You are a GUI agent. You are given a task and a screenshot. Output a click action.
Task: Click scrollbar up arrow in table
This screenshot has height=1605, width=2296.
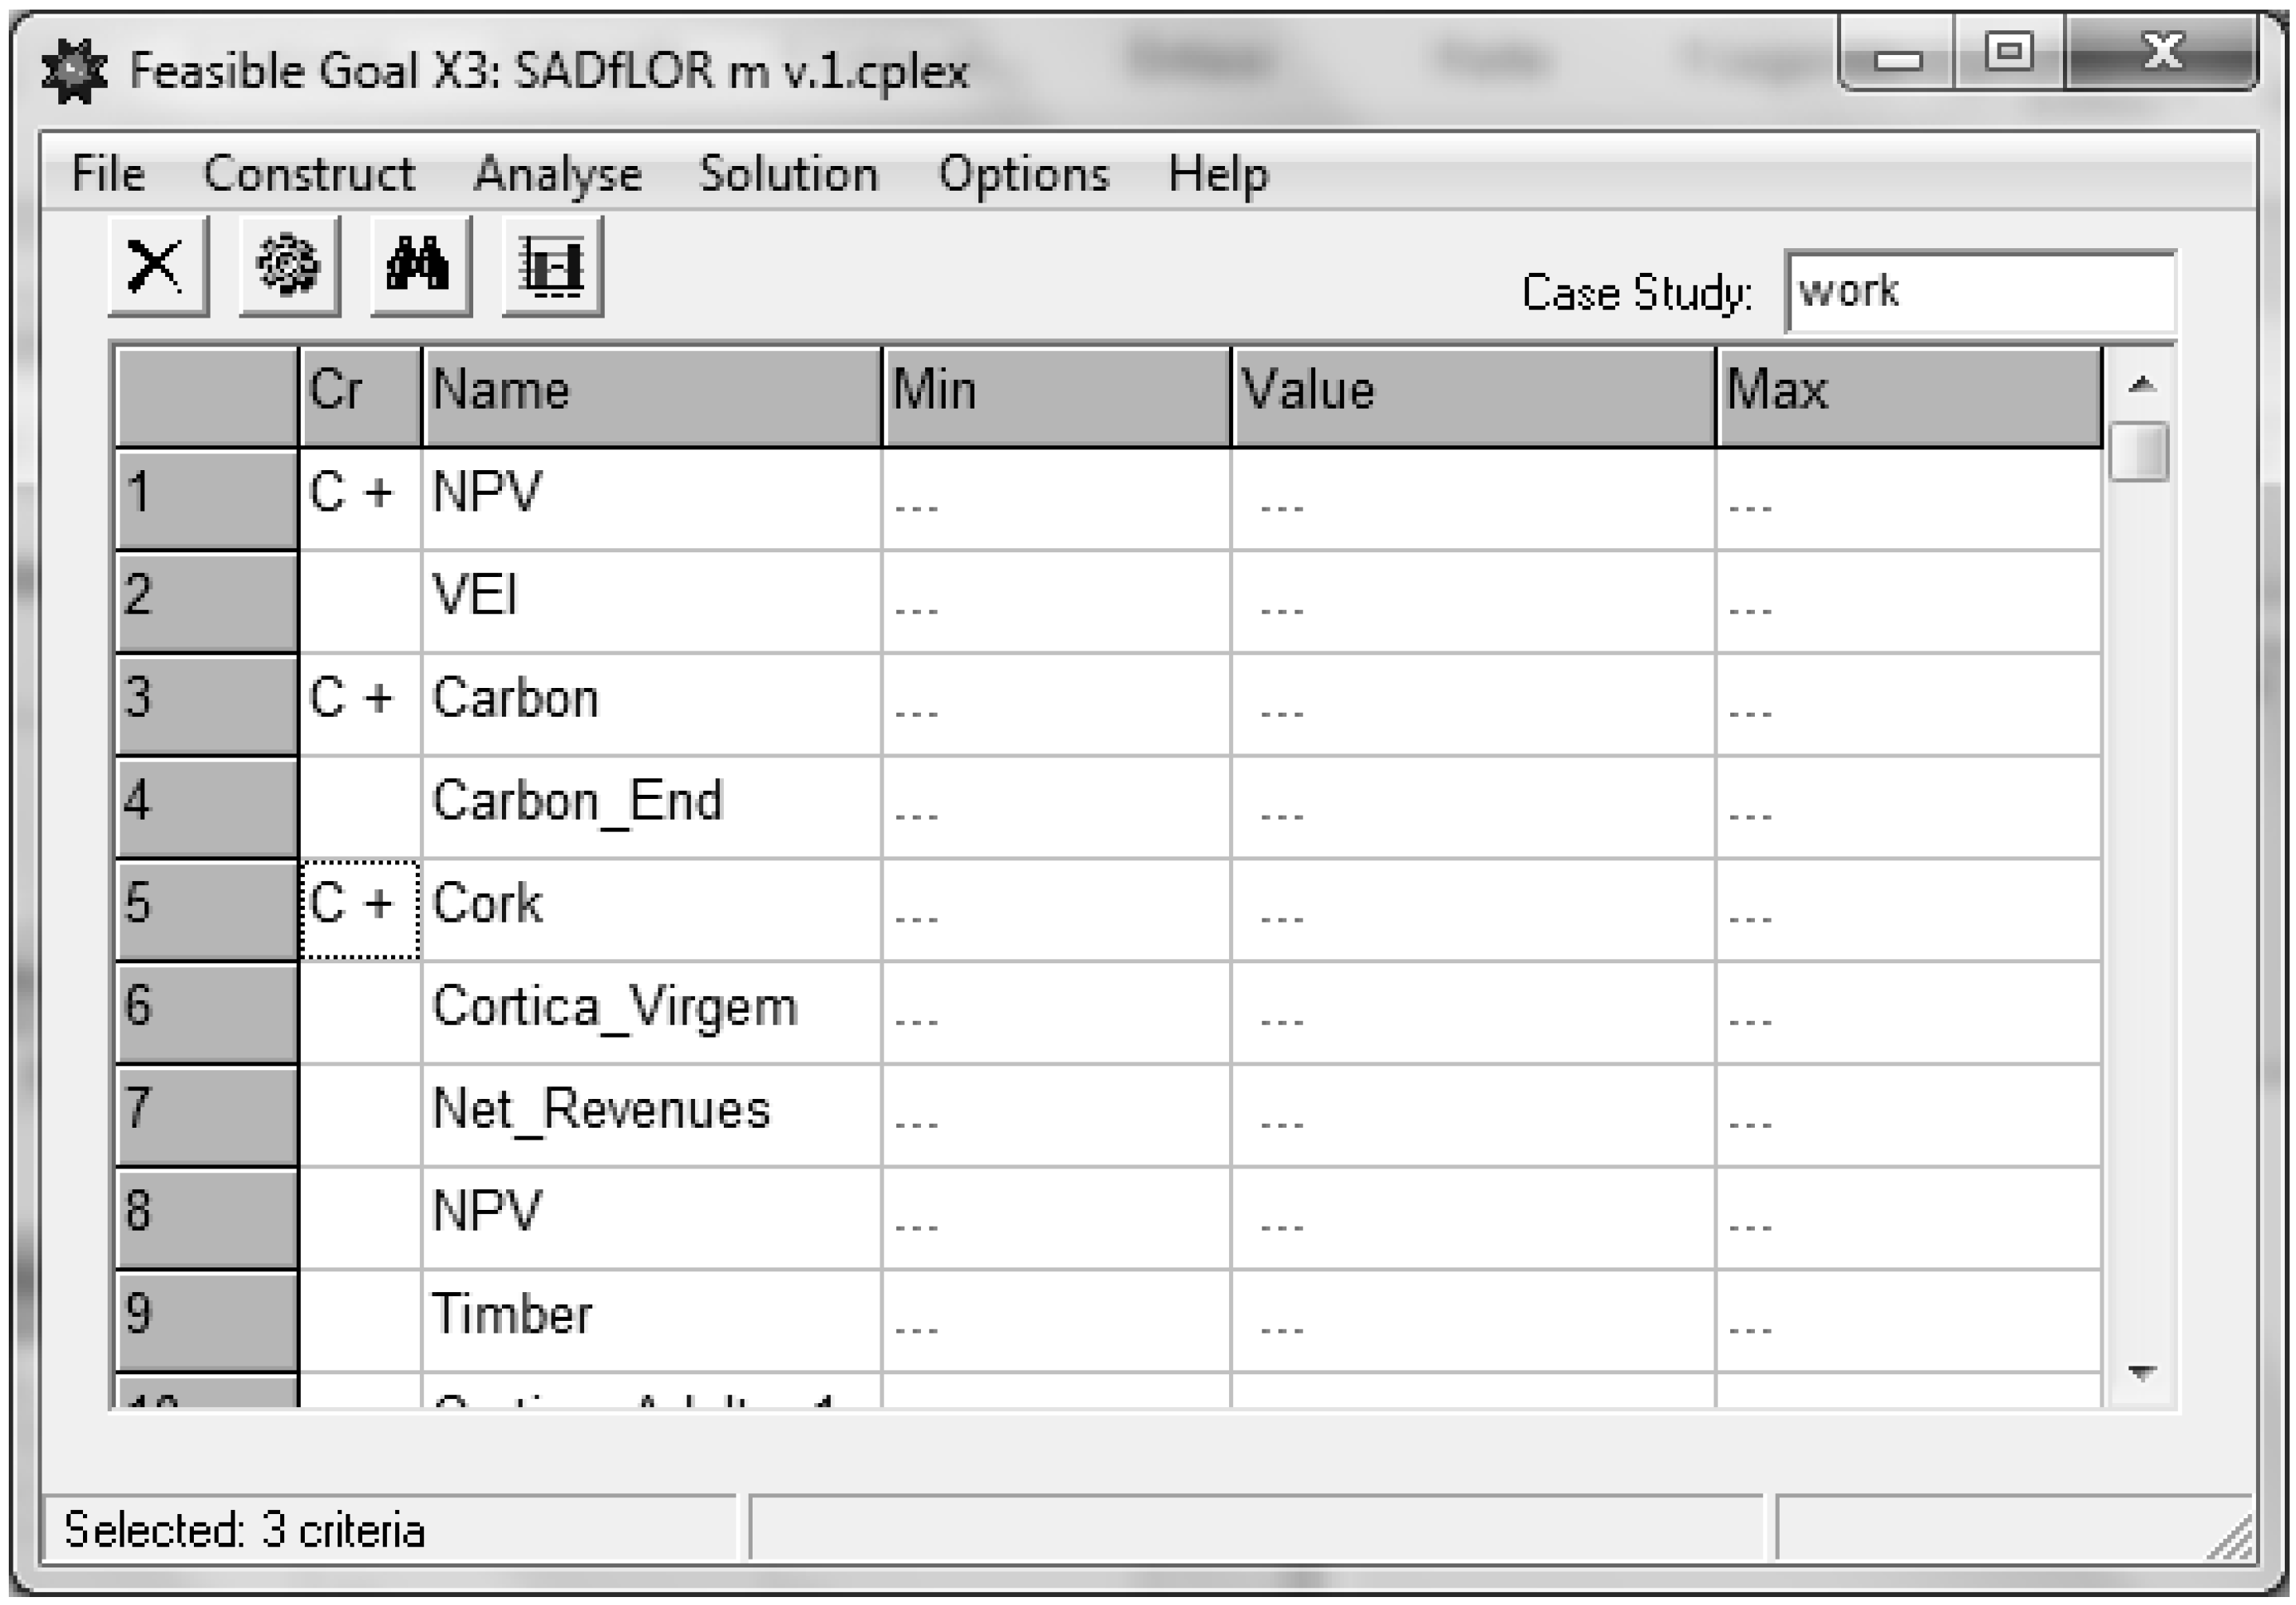point(2140,384)
